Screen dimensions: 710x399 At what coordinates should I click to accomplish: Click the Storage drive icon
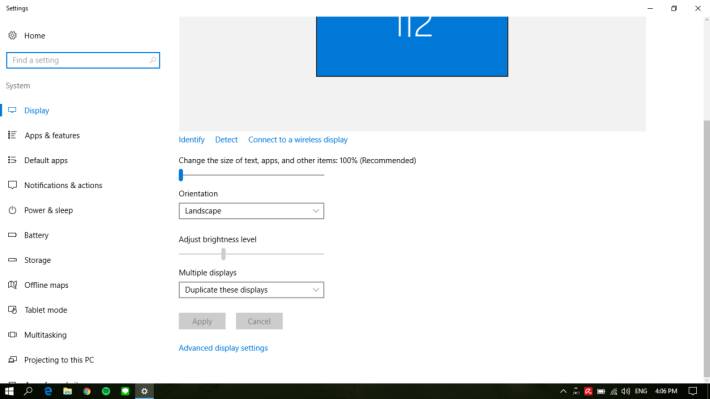12,260
